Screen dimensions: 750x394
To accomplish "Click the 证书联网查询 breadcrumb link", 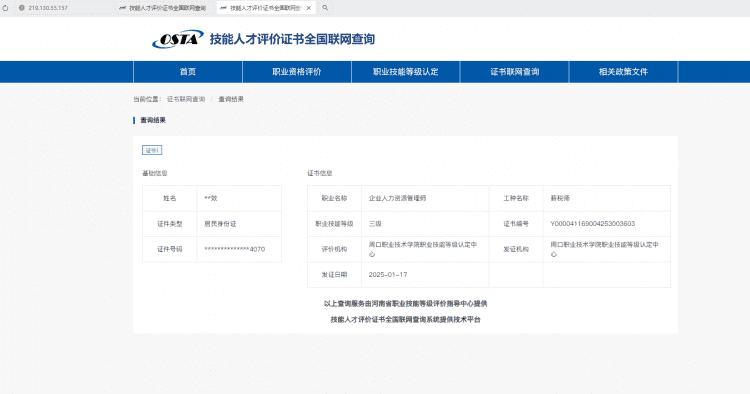I will click(186, 99).
